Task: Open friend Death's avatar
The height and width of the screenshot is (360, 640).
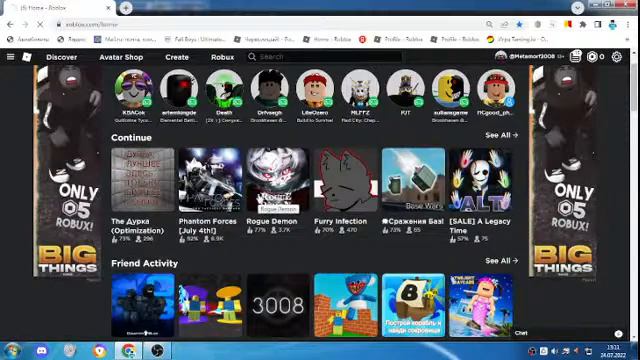Action: 224,89
